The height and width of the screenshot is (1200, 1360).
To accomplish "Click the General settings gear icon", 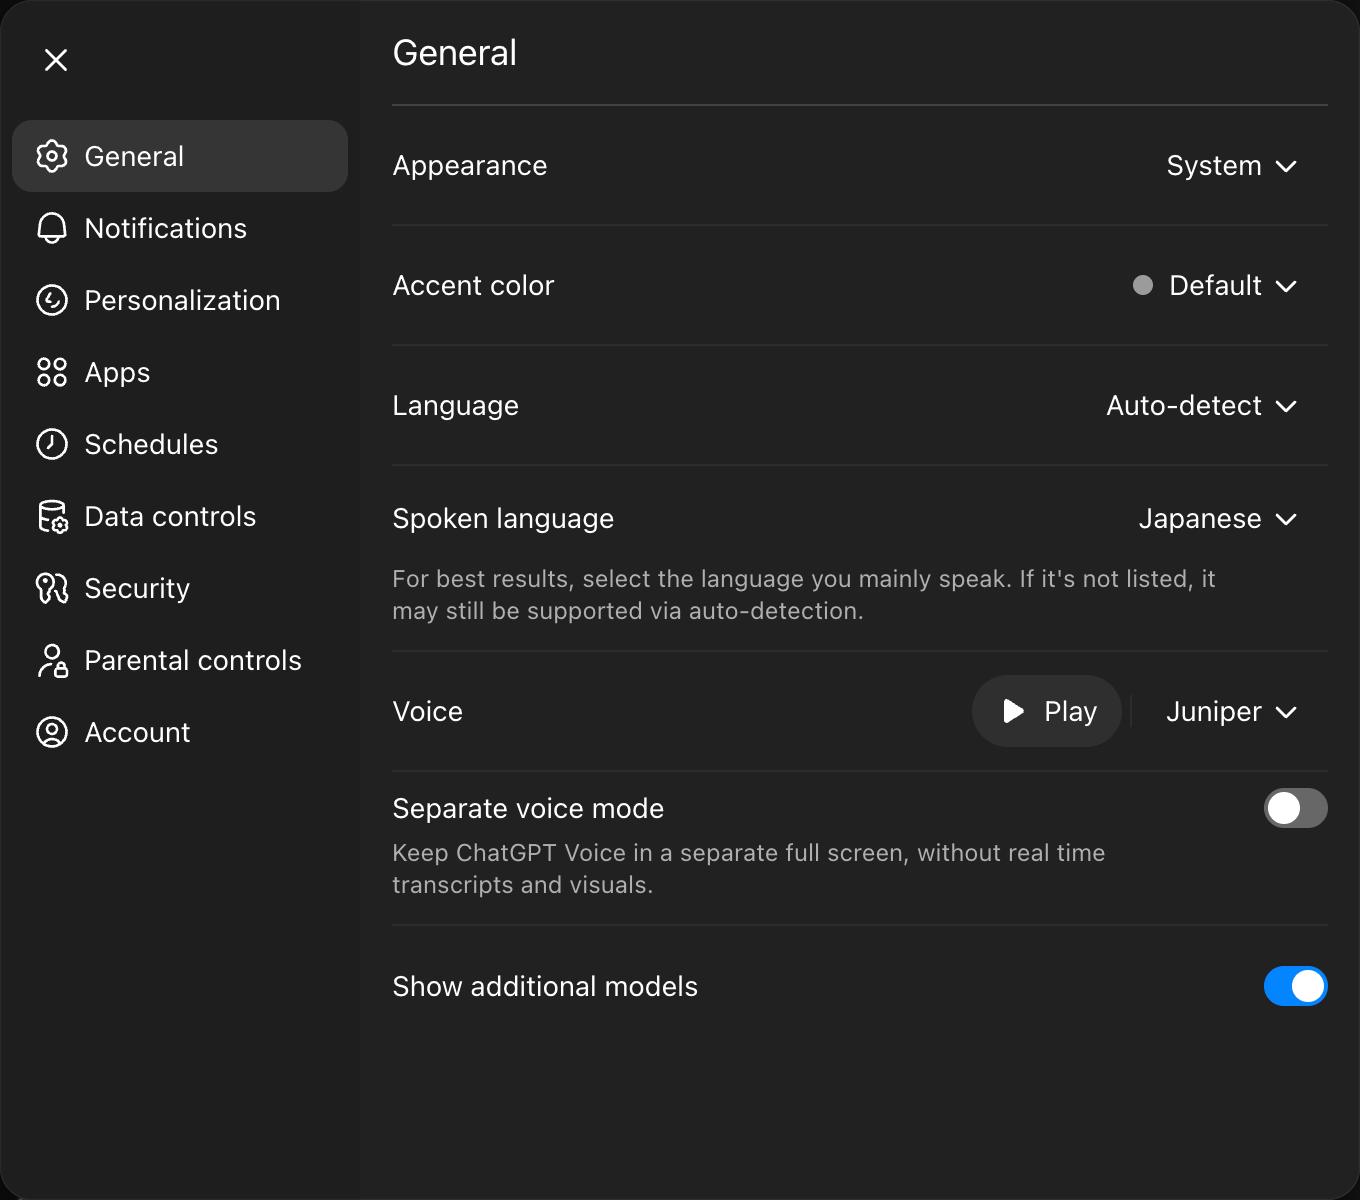I will pos(51,156).
